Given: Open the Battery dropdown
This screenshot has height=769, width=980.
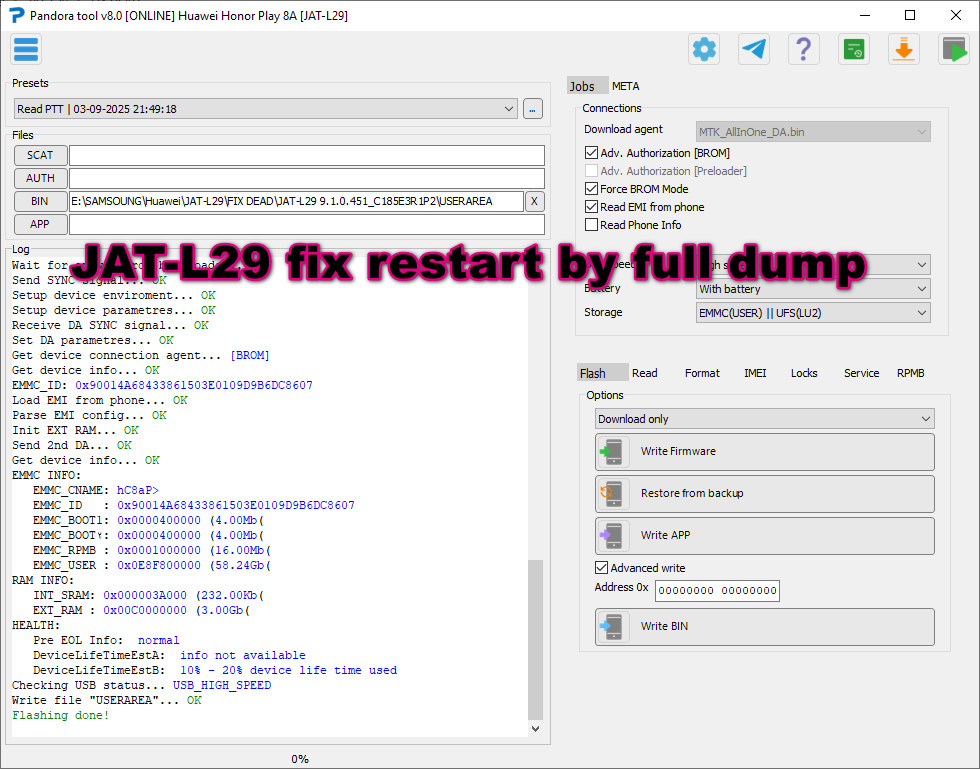Looking at the screenshot, I should point(813,289).
